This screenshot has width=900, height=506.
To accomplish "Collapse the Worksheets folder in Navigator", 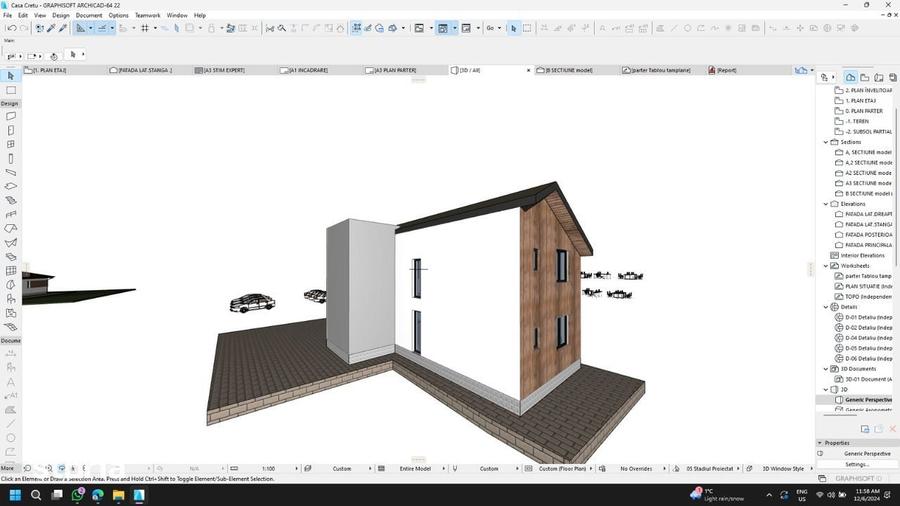I will [826, 266].
